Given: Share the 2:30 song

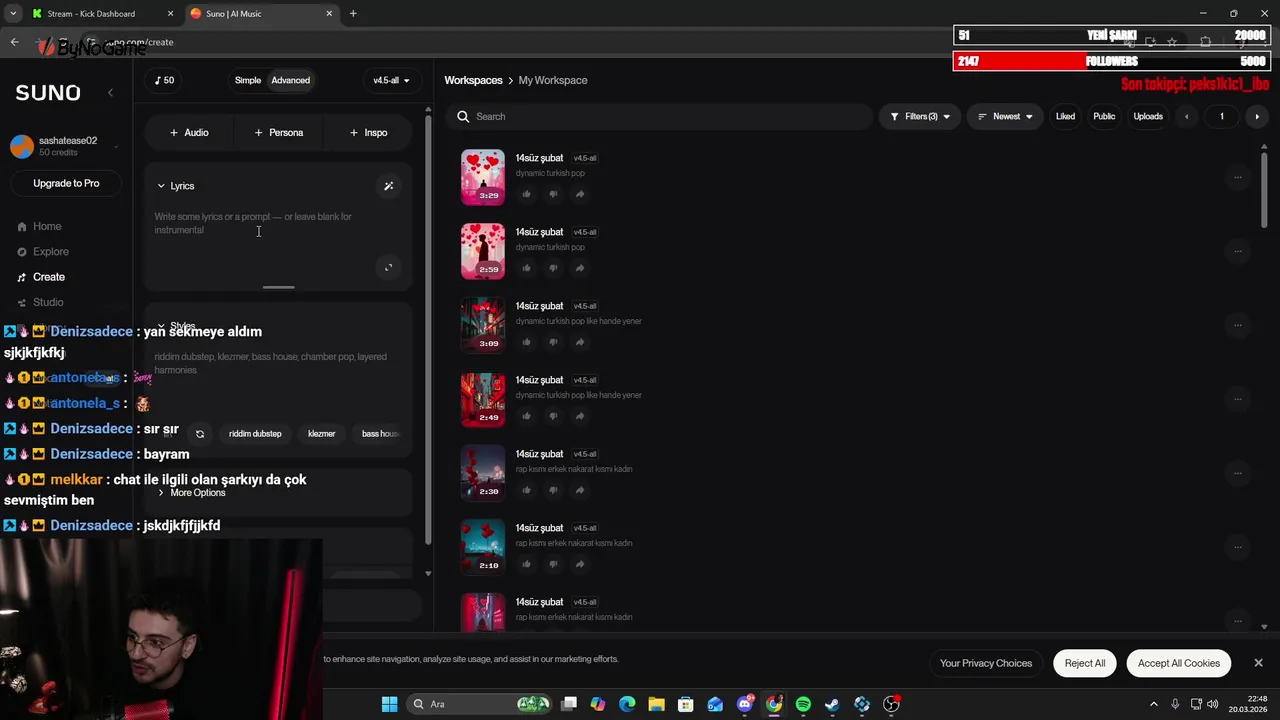Looking at the screenshot, I should [579, 490].
